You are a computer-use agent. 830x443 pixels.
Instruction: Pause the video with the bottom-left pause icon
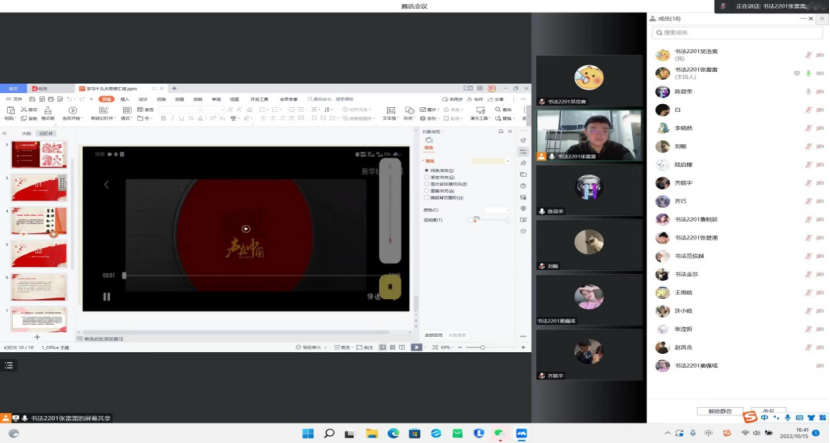(x=107, y=296)
